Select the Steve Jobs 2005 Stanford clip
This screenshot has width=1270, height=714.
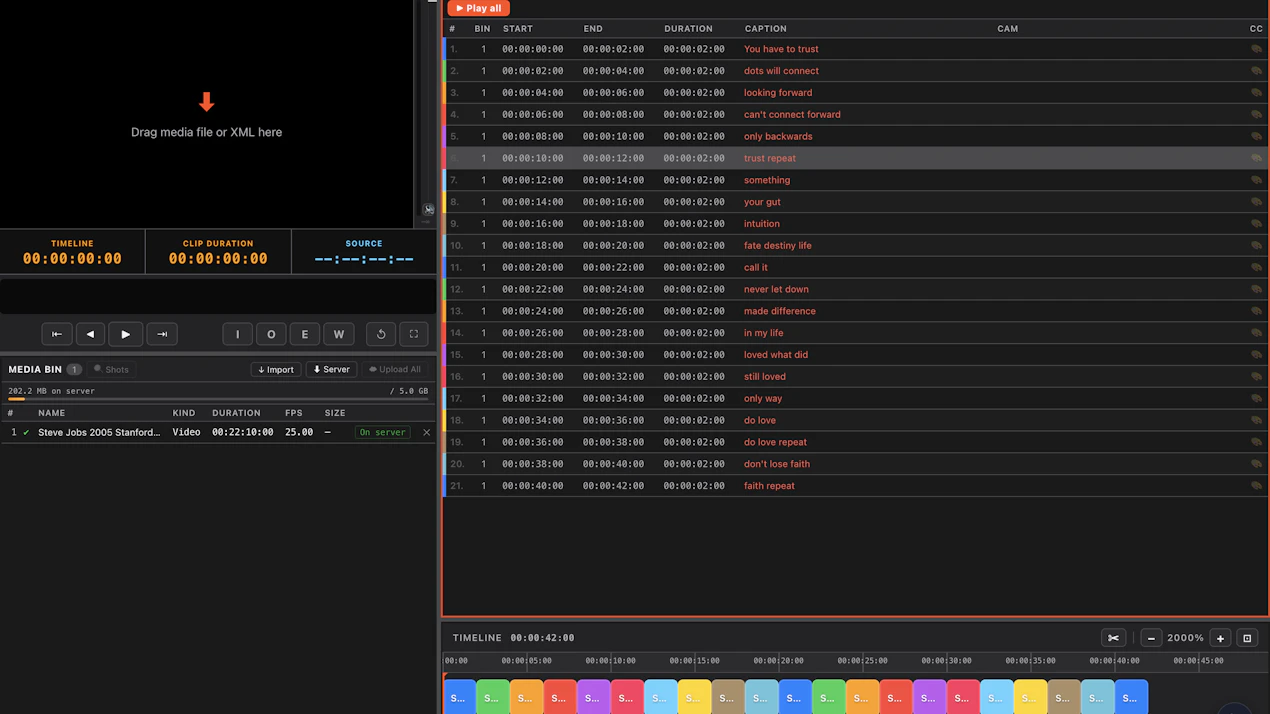(x=99, y=433)
